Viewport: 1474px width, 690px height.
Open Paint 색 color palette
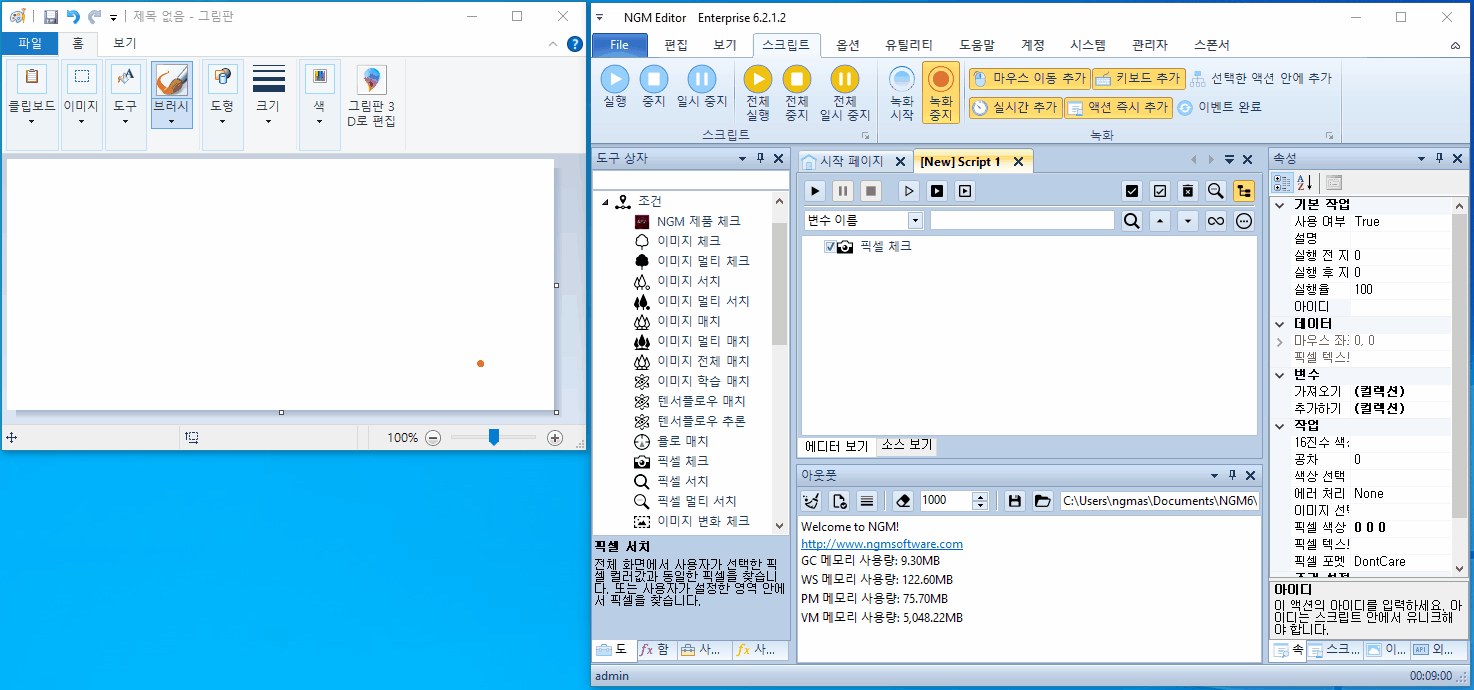[319, 105]
